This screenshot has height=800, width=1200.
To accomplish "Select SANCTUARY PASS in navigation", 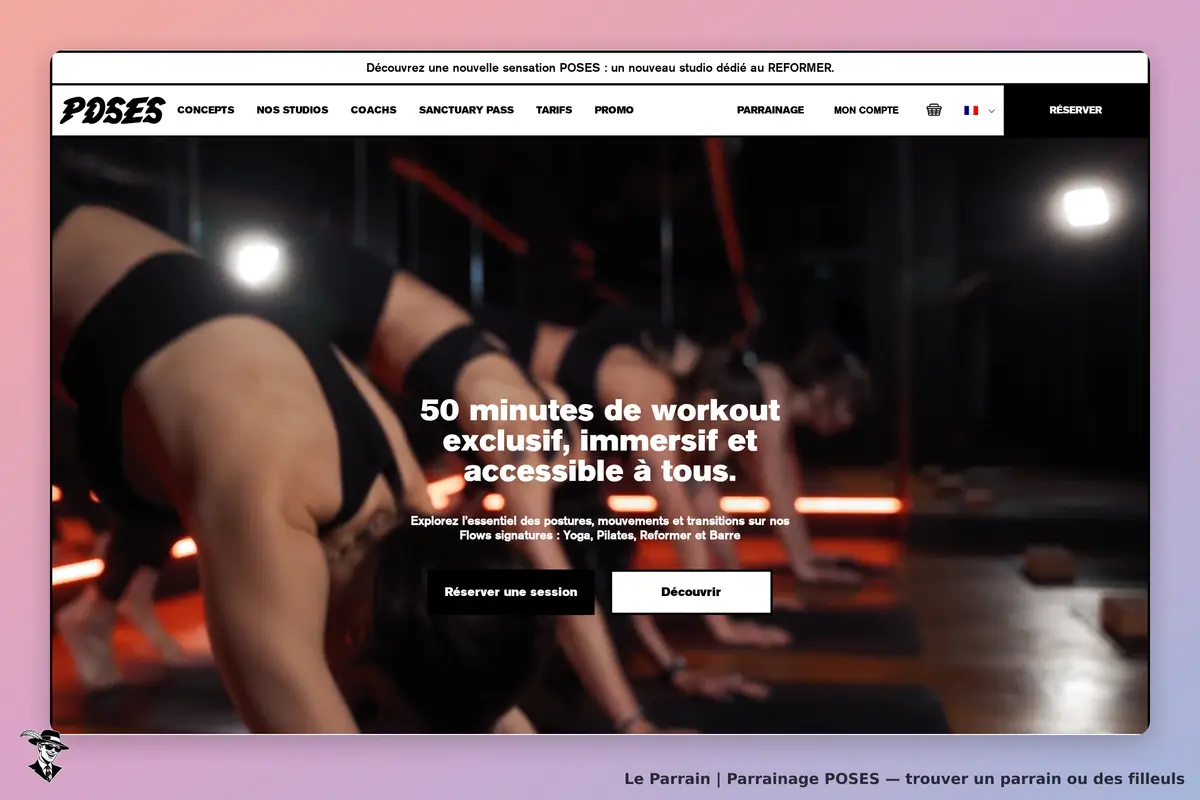I will [466, 110].
